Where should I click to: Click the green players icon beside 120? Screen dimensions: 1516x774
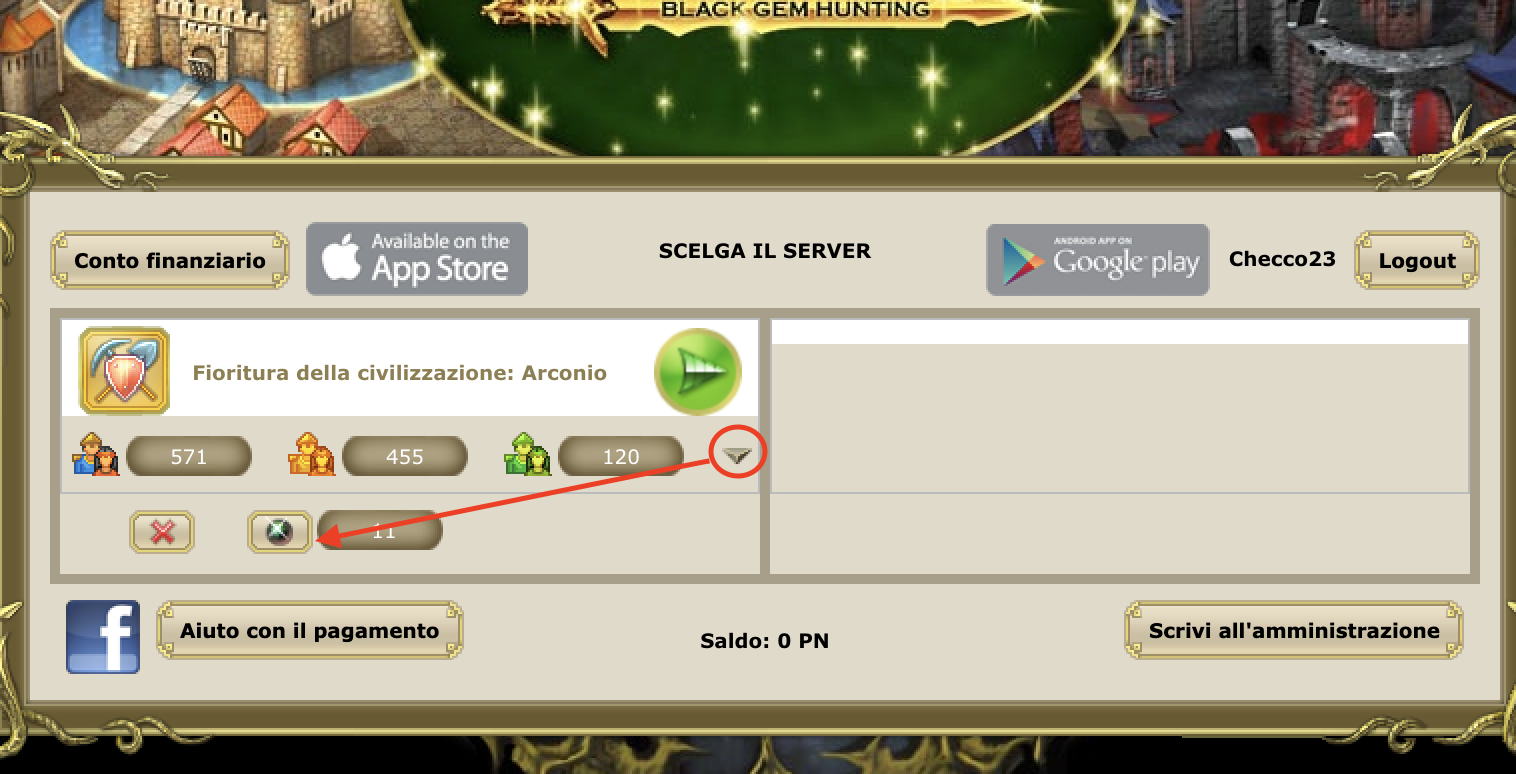click(528, 455)
